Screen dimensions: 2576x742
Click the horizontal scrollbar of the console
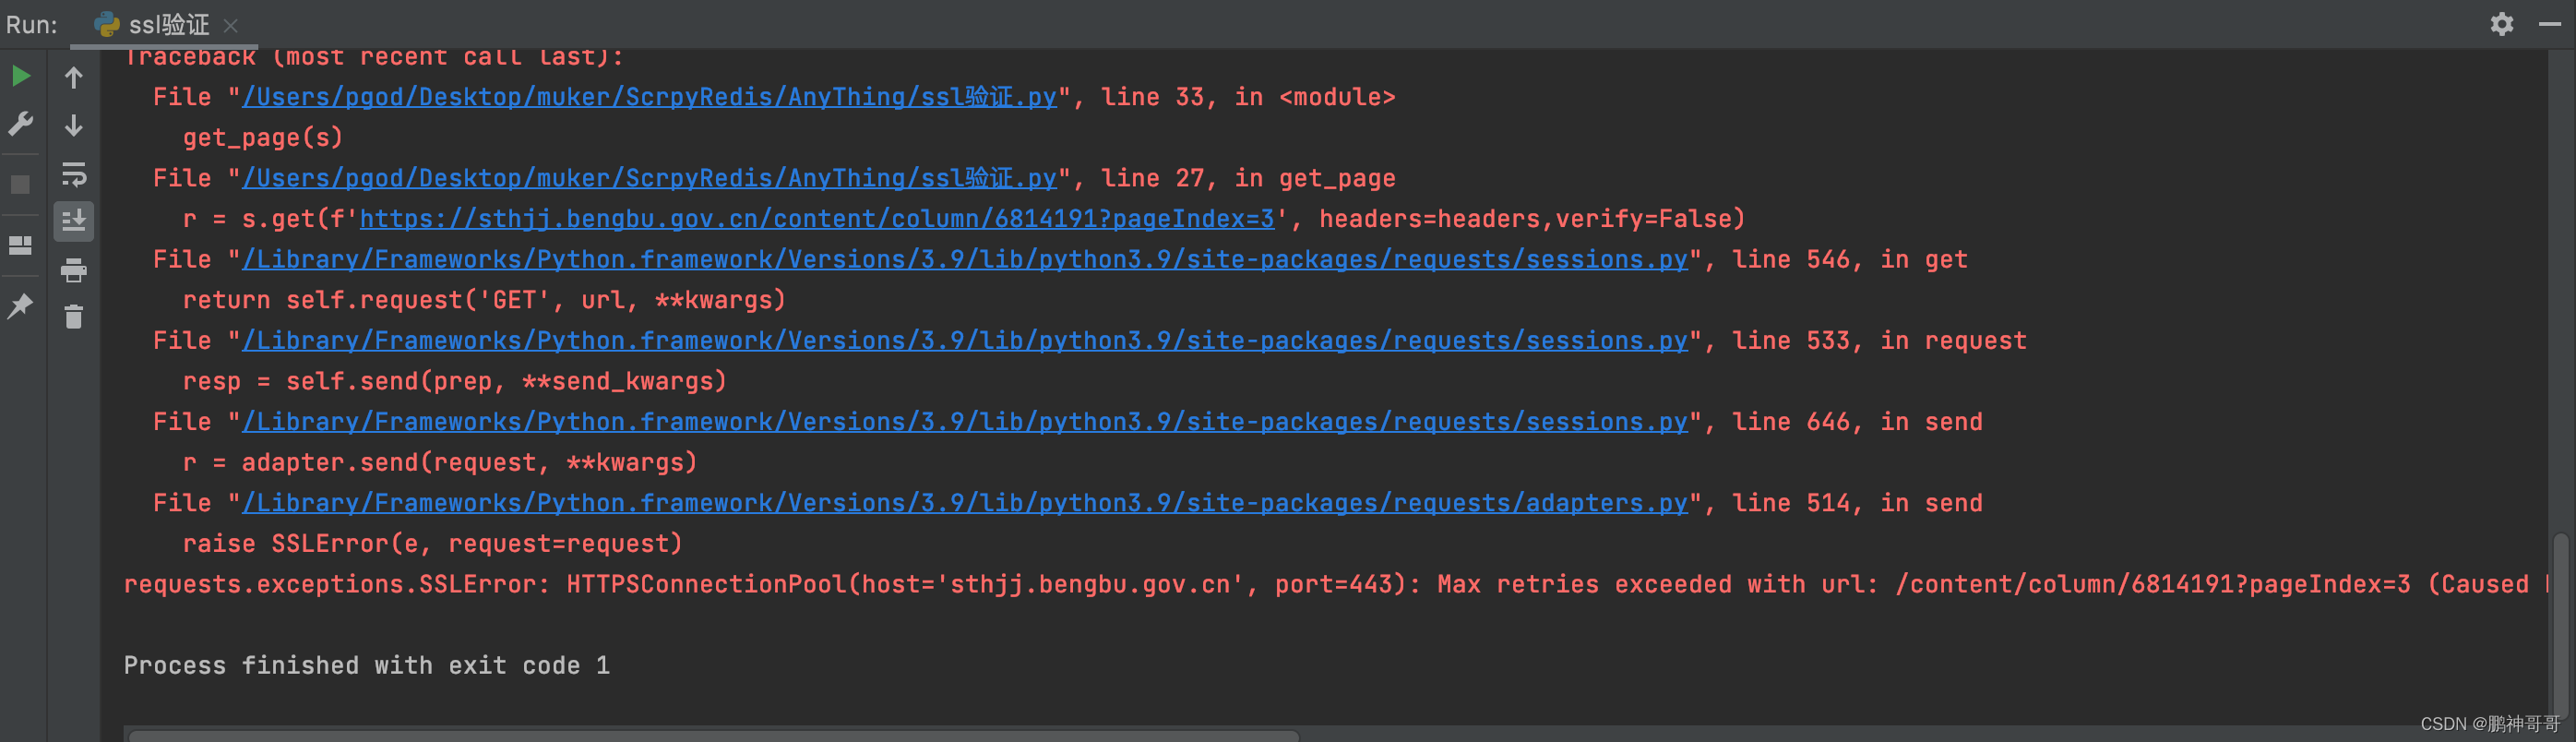714,736
